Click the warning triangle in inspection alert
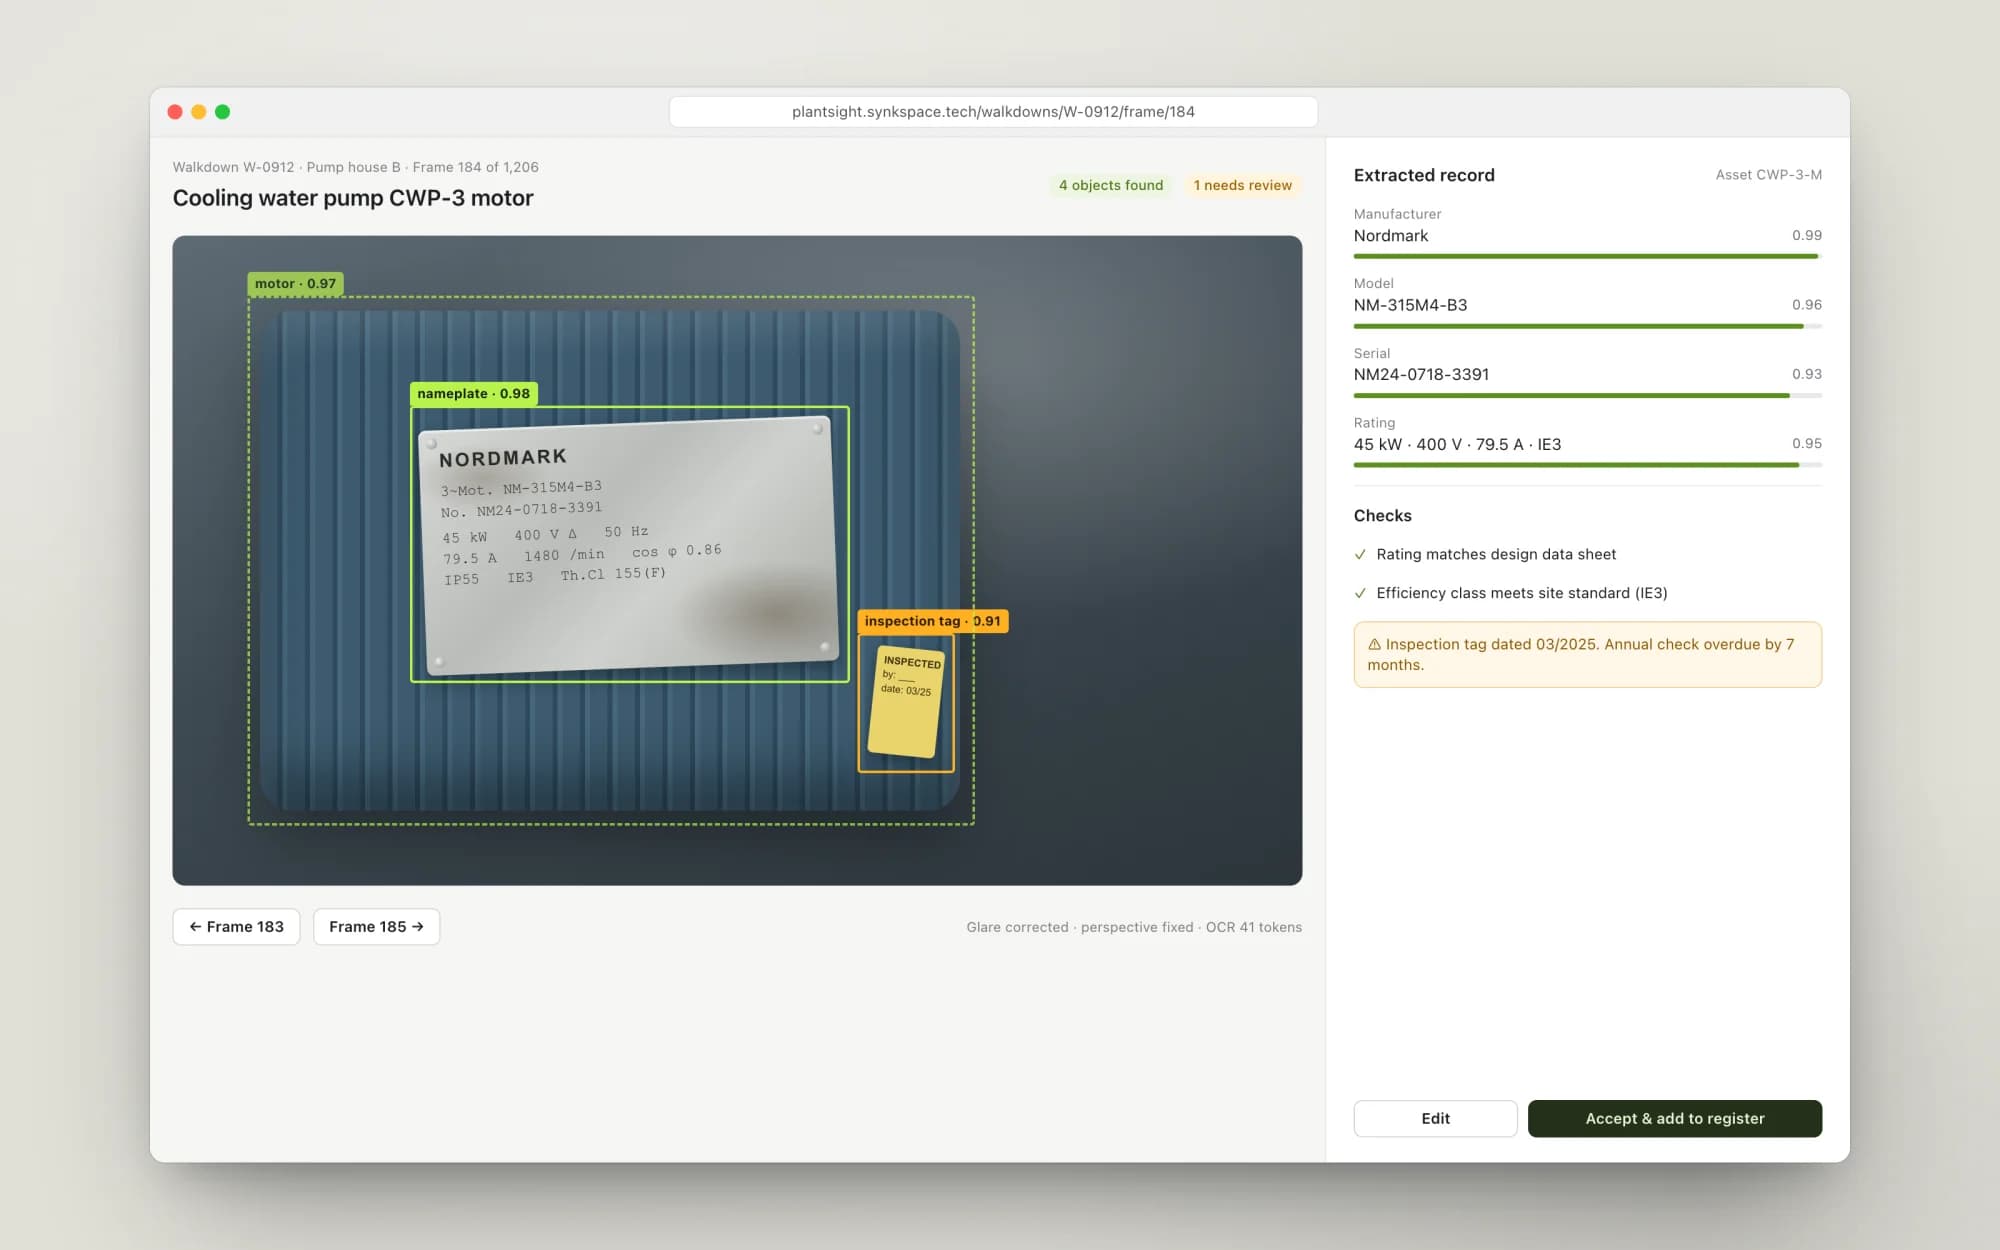 tap(1374, 644)
